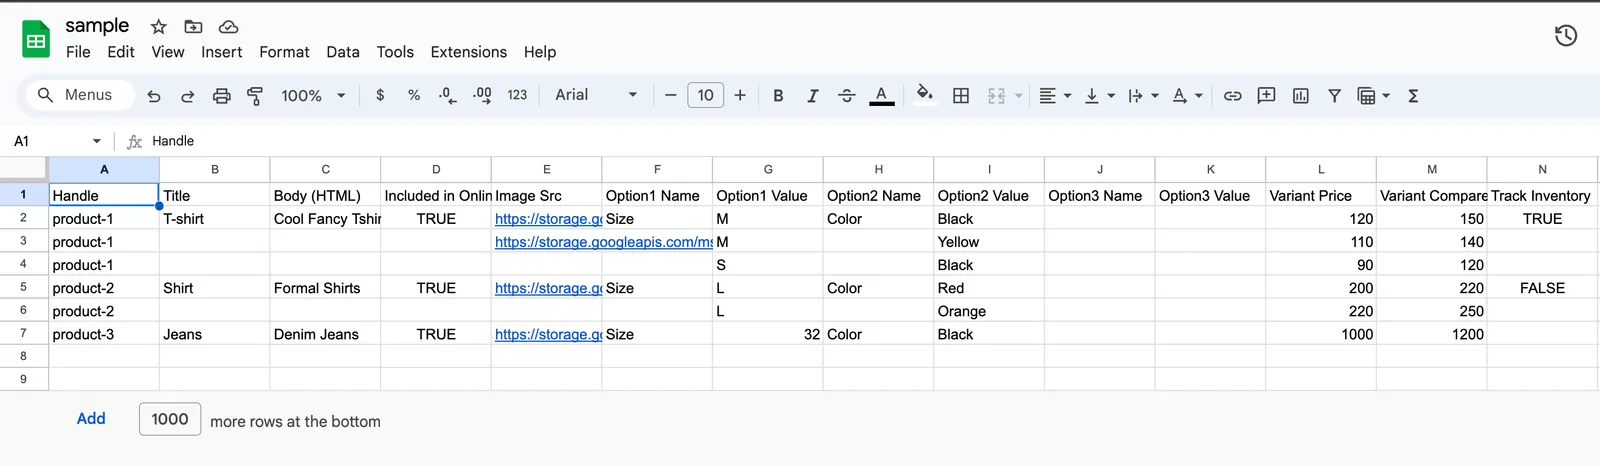
Task: Open horizontal align dropdown
Action: pyautogui.click(x=1055, y=96)
